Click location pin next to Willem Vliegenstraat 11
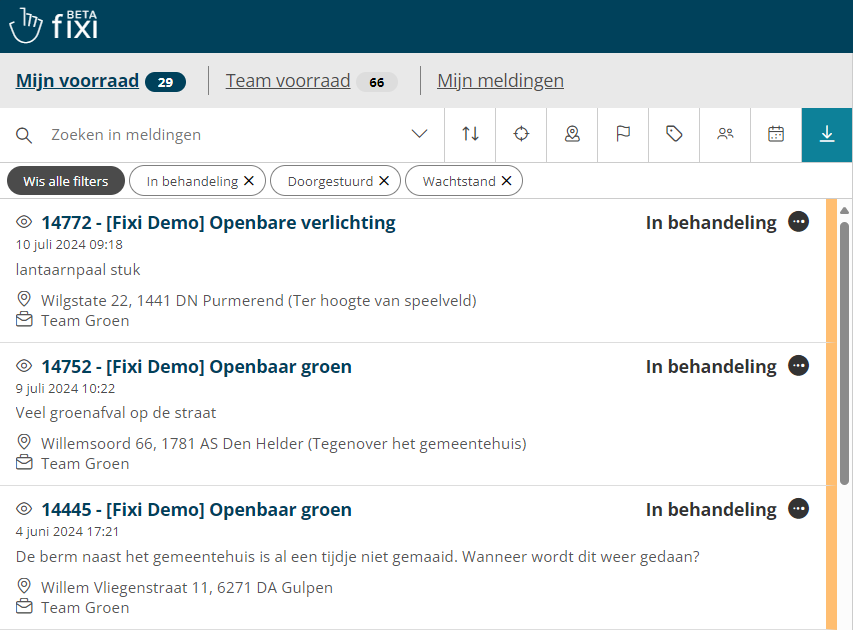Screen dimensions: 853x630 tap(24, 586)
